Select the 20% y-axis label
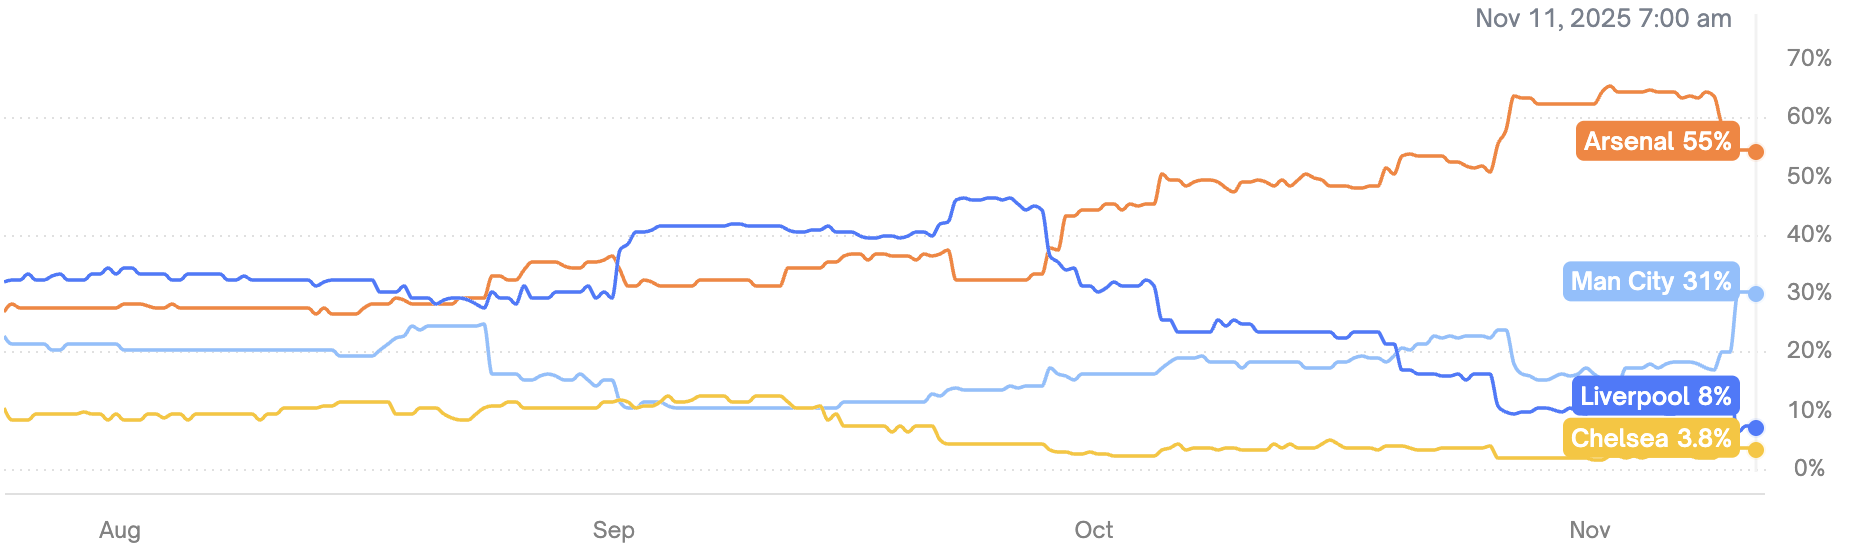Screen dimensions: 1866x554 pyautogui.click(x=1809, y=350)
